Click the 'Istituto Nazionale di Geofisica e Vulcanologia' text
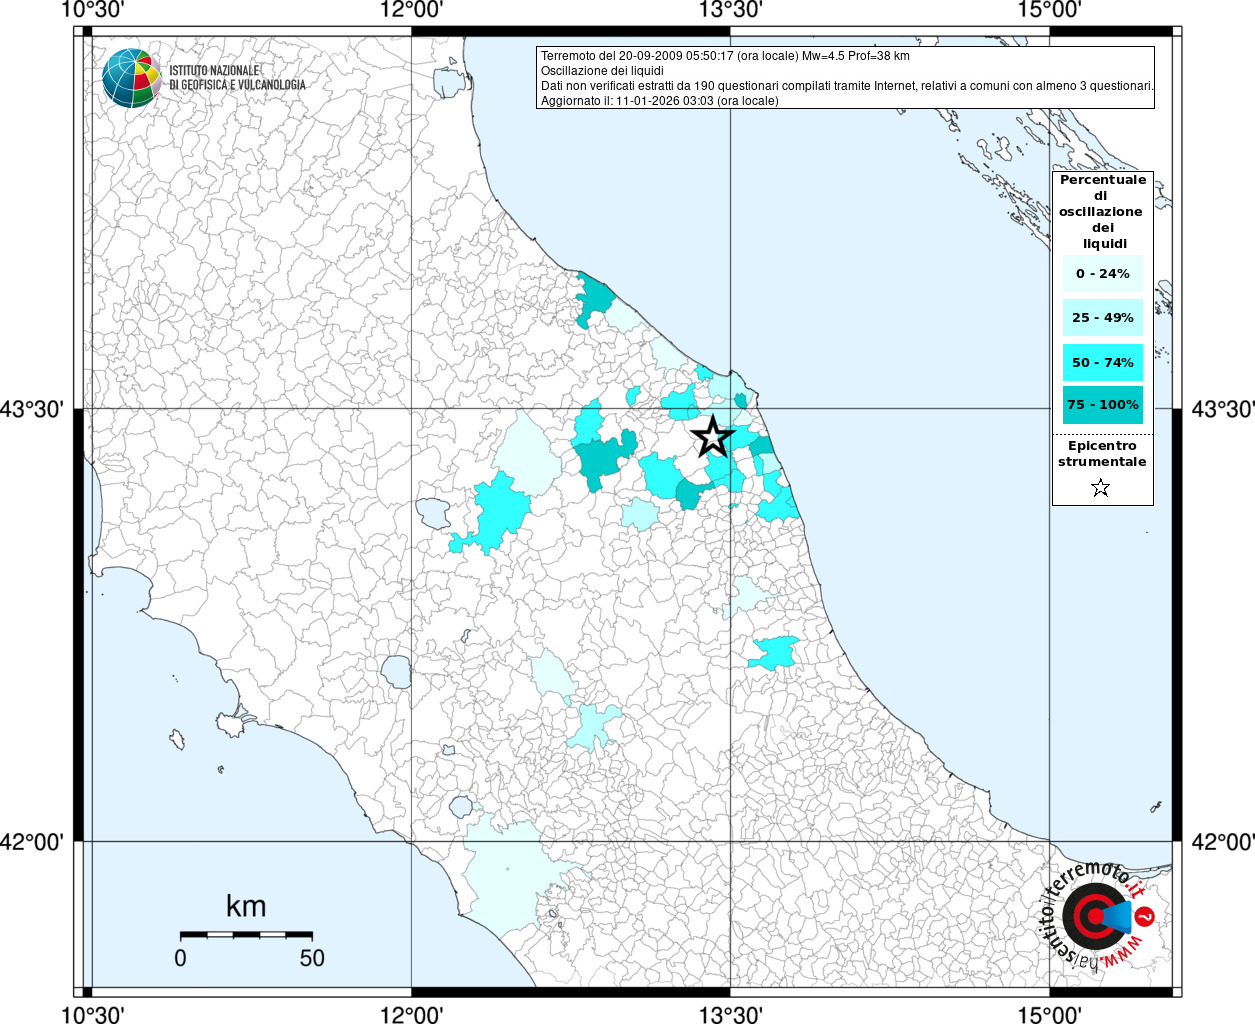Screen dimensions: 1255x1024 click(237, 78)
